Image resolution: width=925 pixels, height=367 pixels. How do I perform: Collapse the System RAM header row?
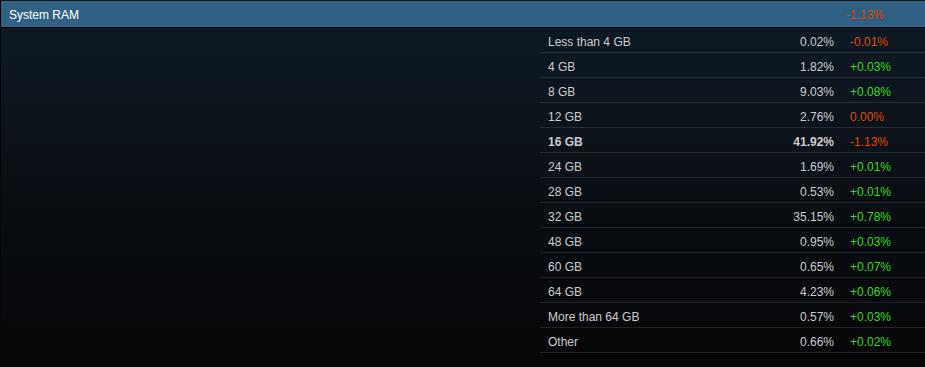(462, 15)
